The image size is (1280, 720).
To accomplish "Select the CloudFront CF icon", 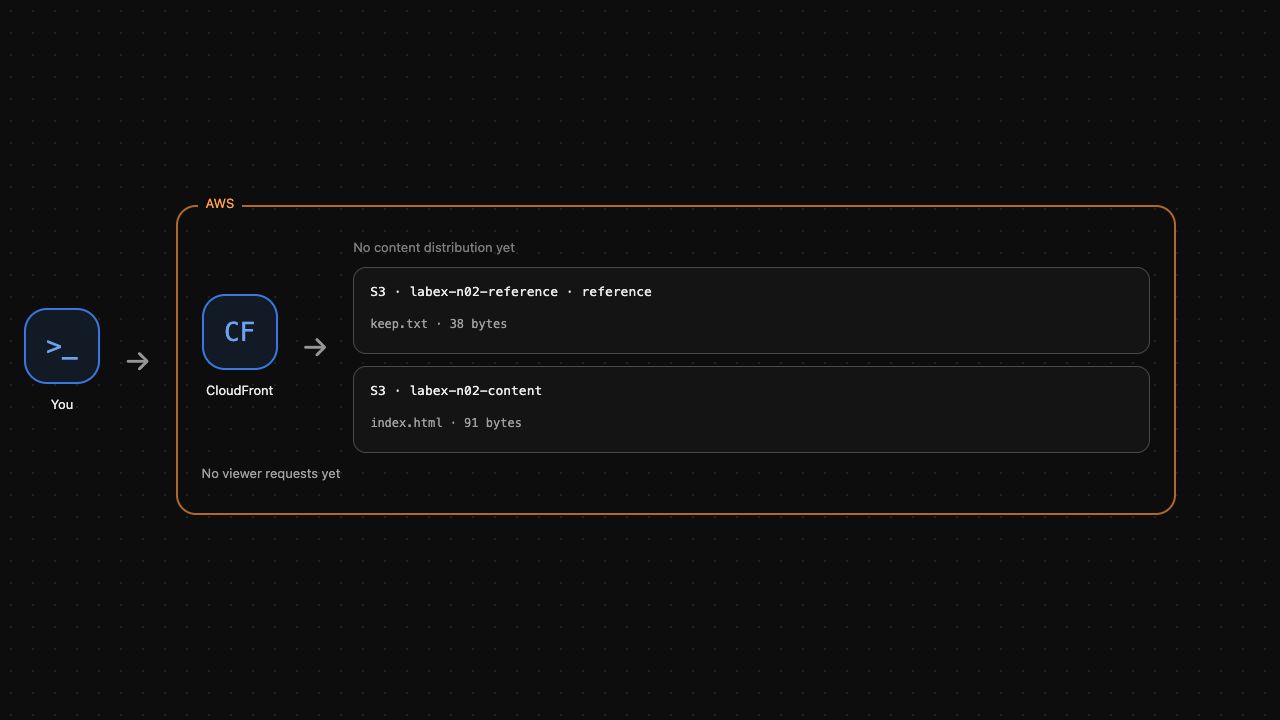I will tap(240, 332).
